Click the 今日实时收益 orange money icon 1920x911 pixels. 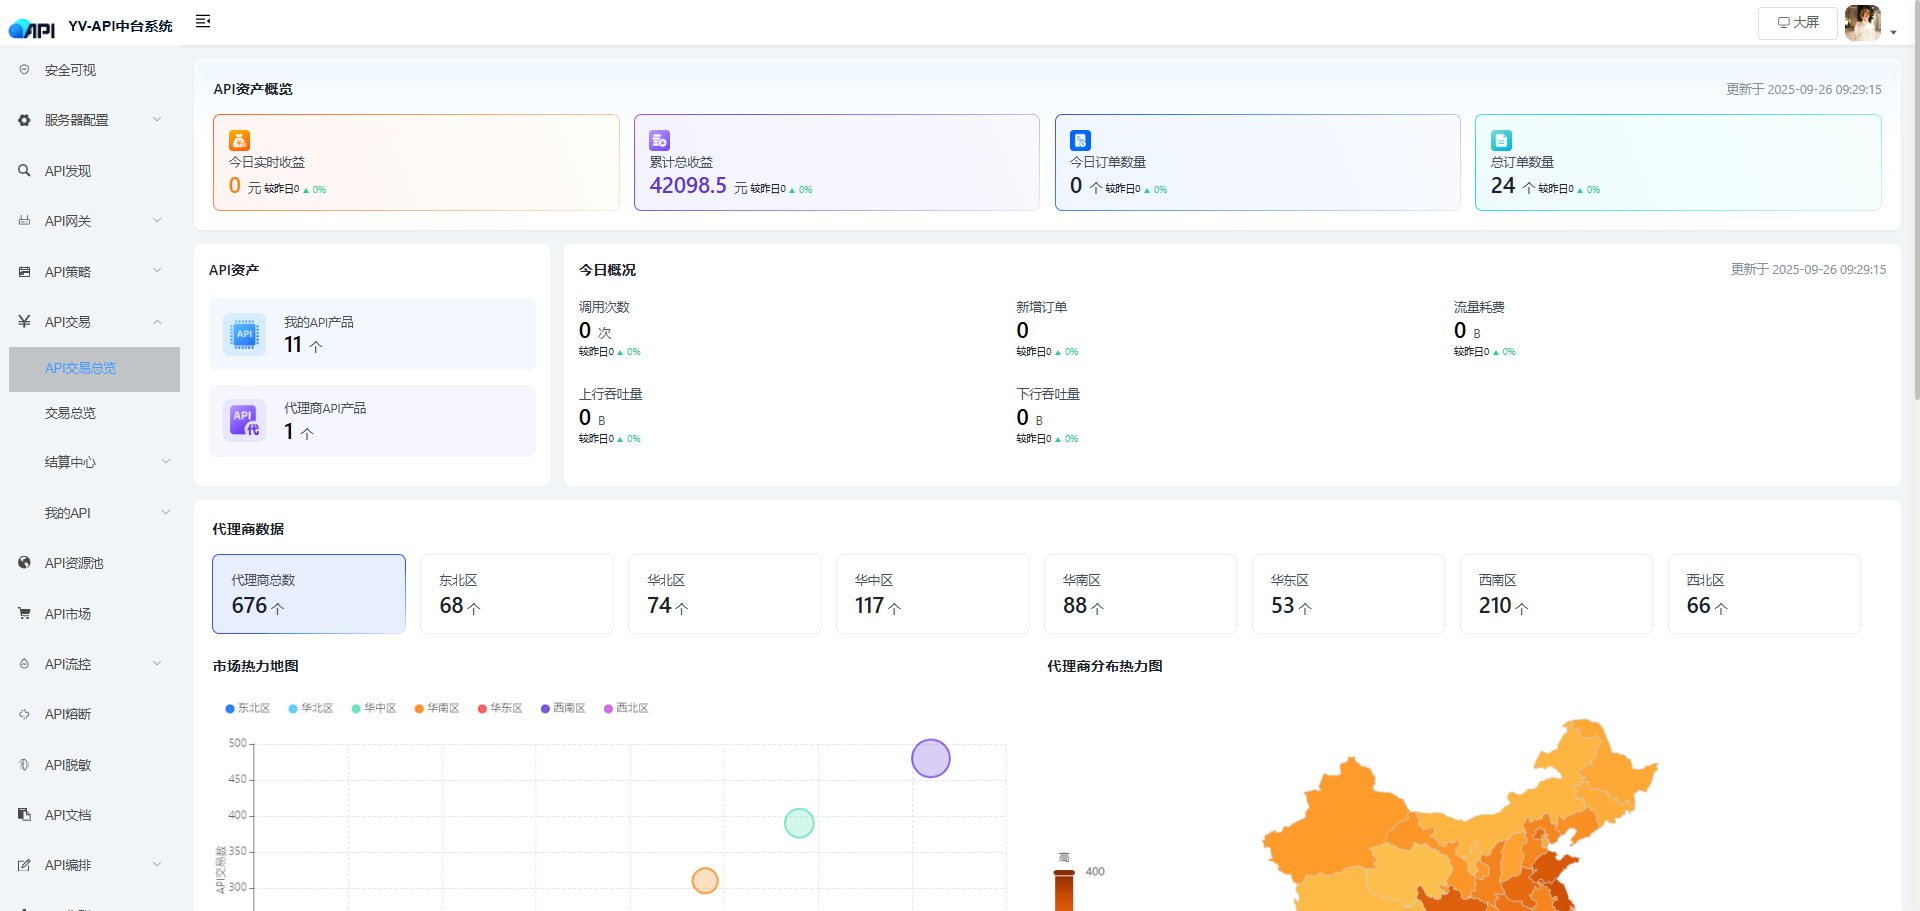[239, 140]
